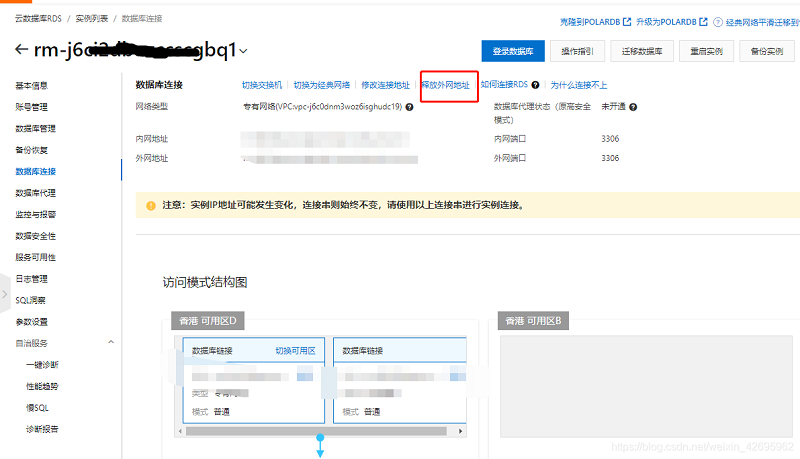
Task: Collapse the 自治服务 sidebar group
Action: pyautogui.click(x=111, y=342)
